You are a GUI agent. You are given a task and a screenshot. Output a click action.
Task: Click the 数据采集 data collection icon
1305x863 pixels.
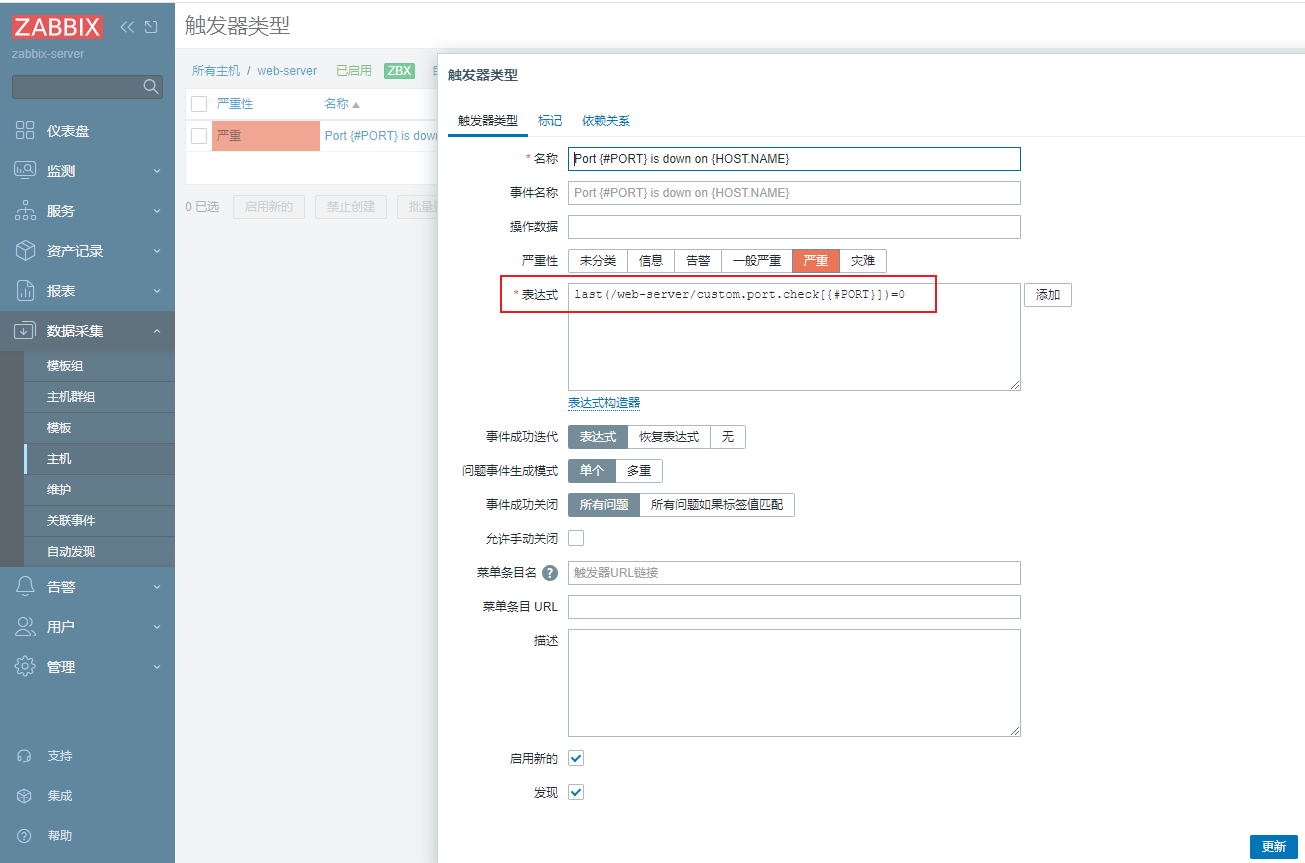coord(25,331)
